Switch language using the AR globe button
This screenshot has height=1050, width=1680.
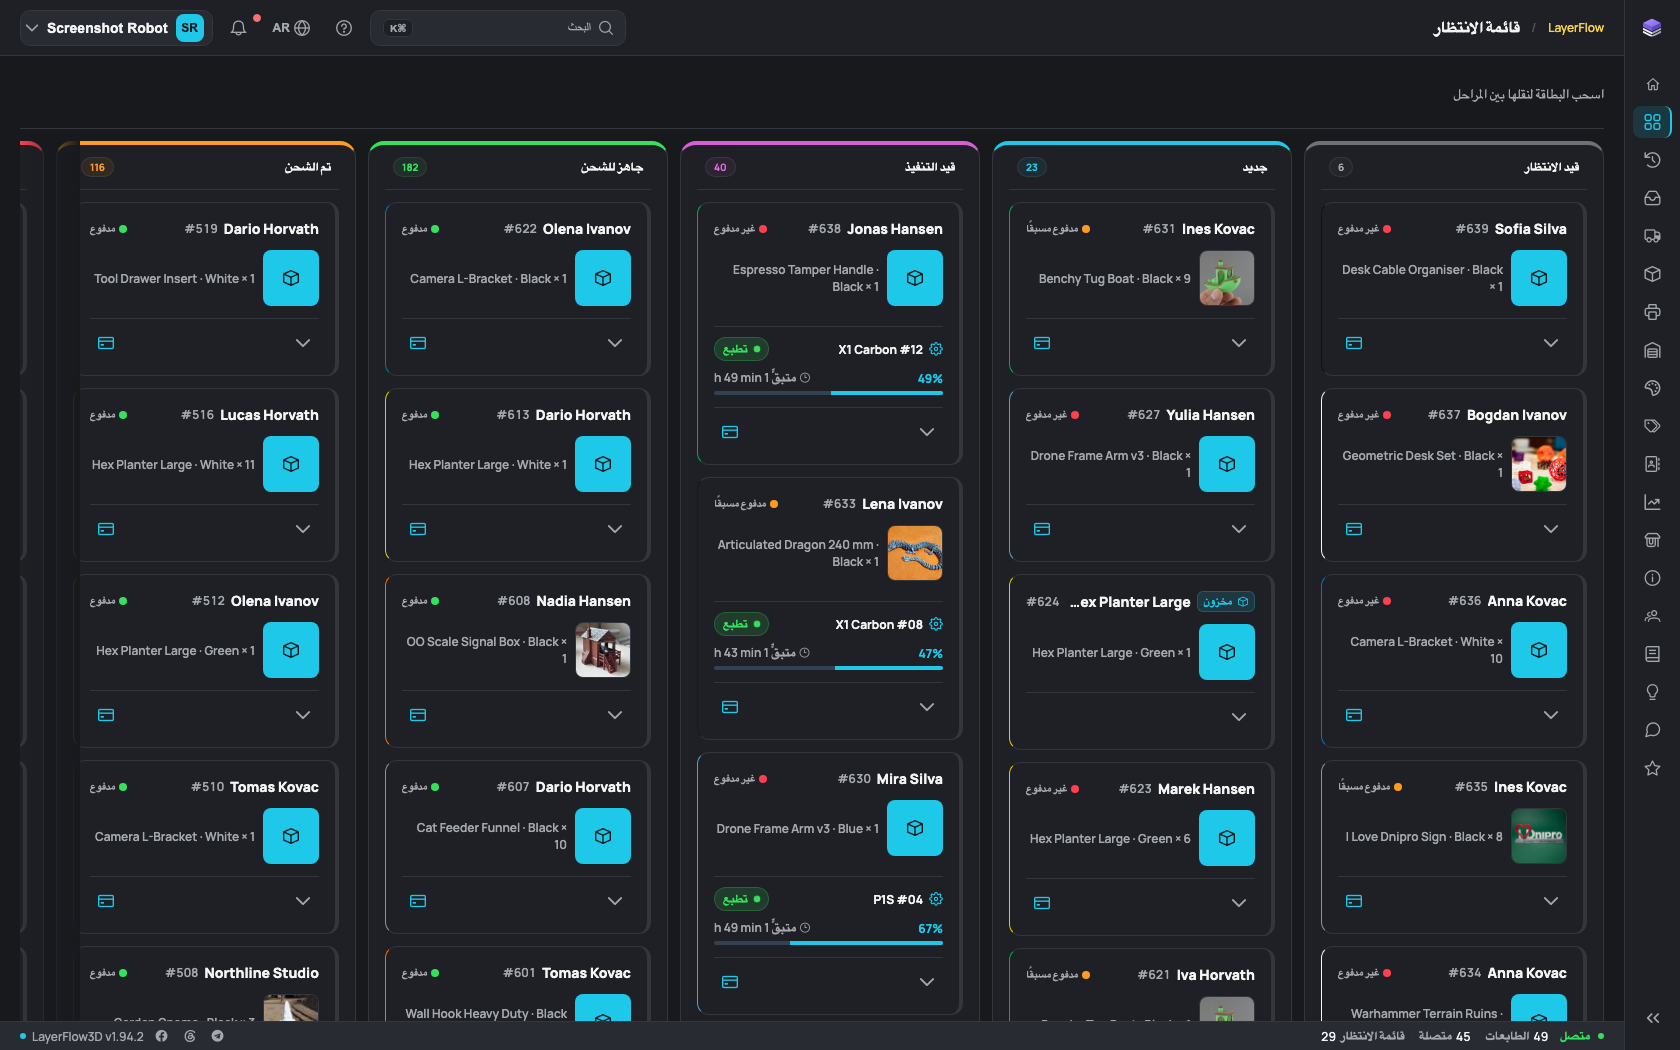(291, 28)
